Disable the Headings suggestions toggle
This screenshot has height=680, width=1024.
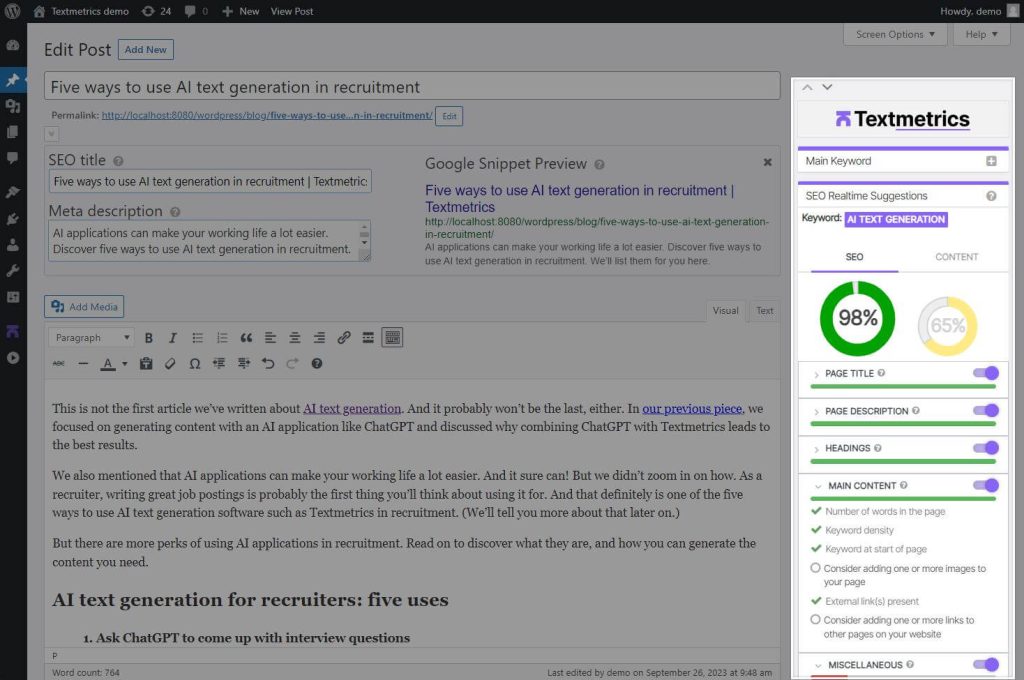[x=985, y=448]
